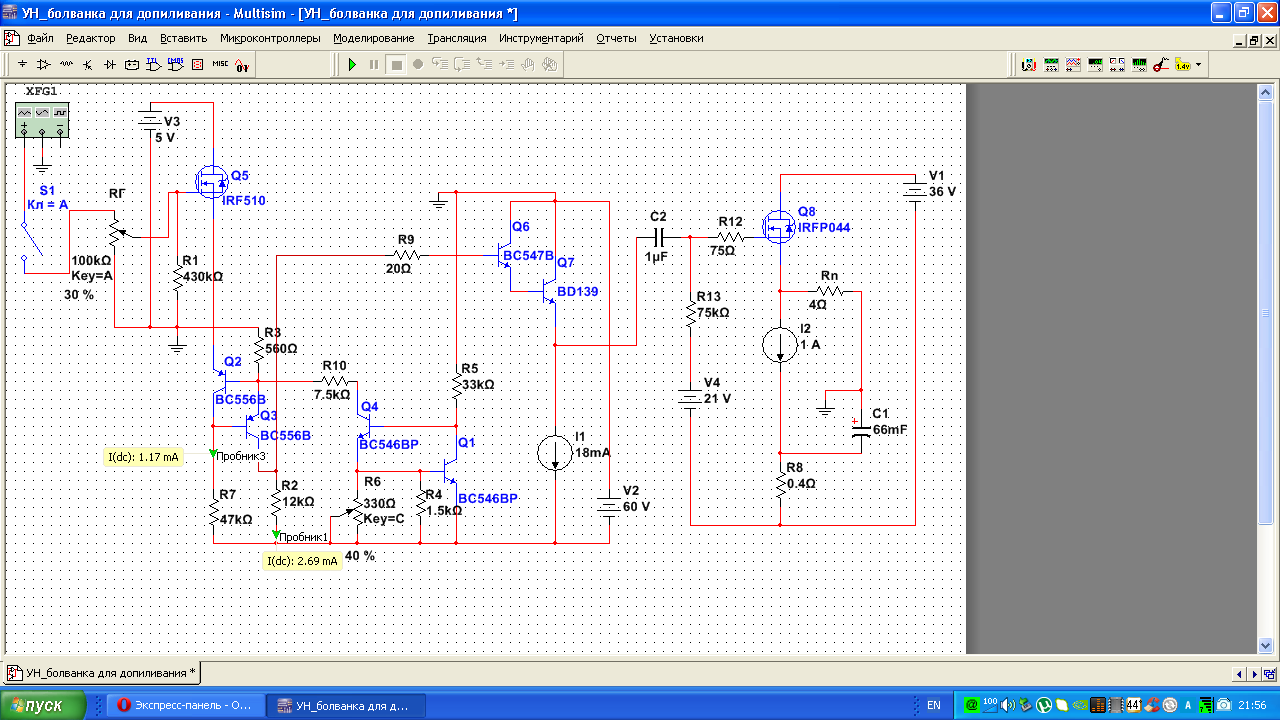Select the I1 18mA current source

tap(555, 453)
